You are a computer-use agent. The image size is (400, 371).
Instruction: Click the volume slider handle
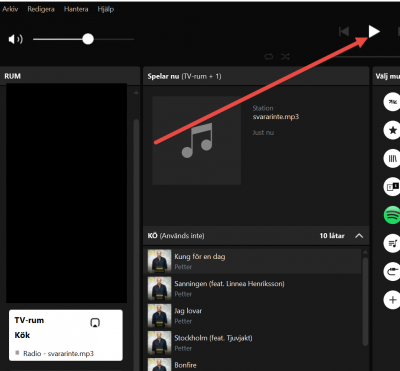coord(88,39)
